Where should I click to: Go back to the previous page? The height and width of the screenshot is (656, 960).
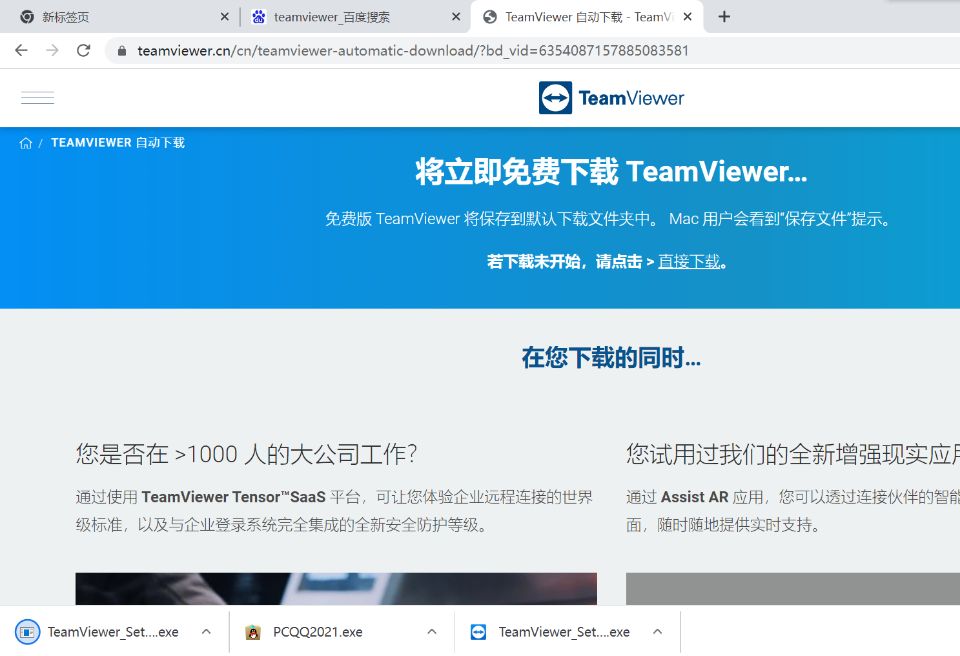[21, 50]
